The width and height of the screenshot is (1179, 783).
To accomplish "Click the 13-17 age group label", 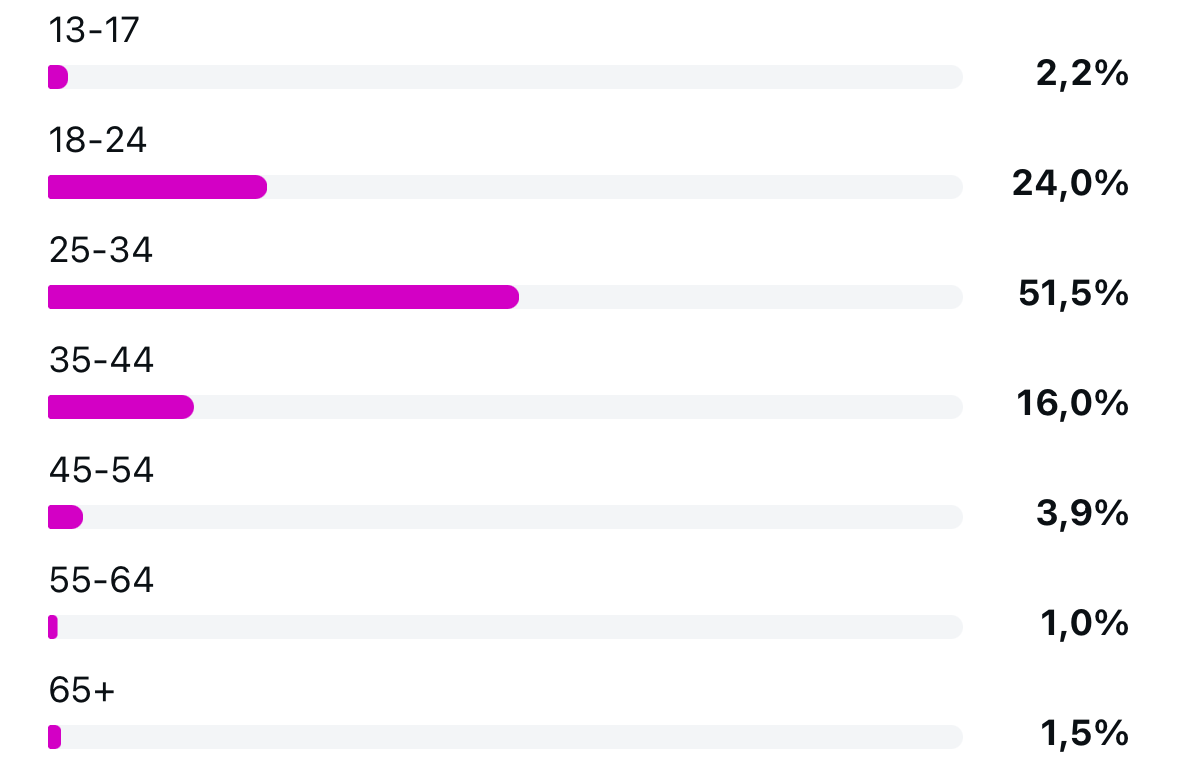I will click(x=94, y=32).
